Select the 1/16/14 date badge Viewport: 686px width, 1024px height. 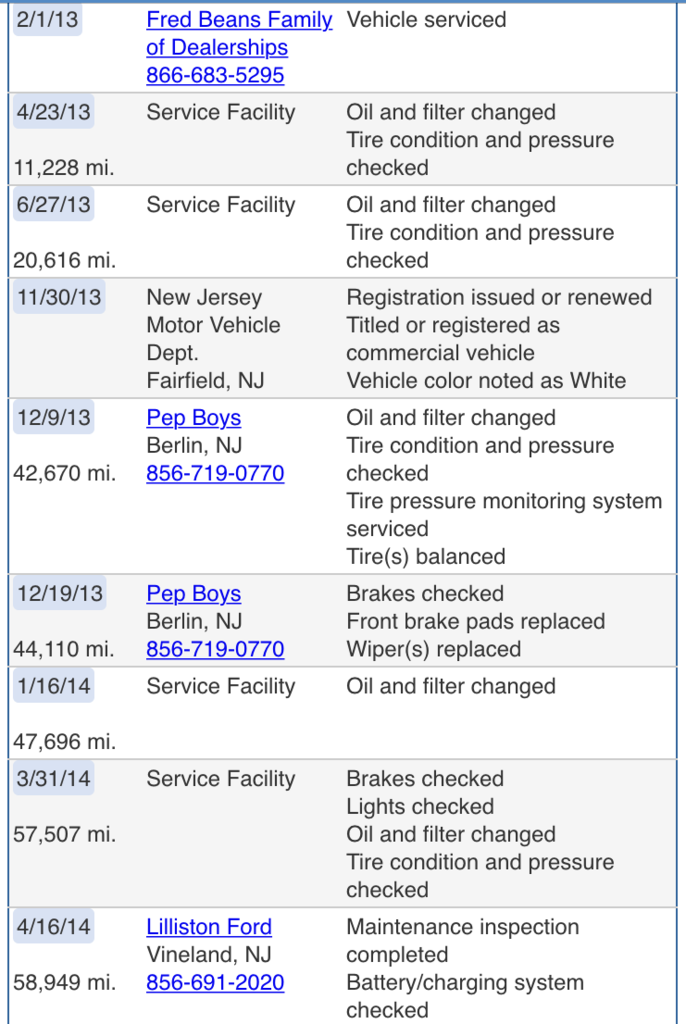54,686
